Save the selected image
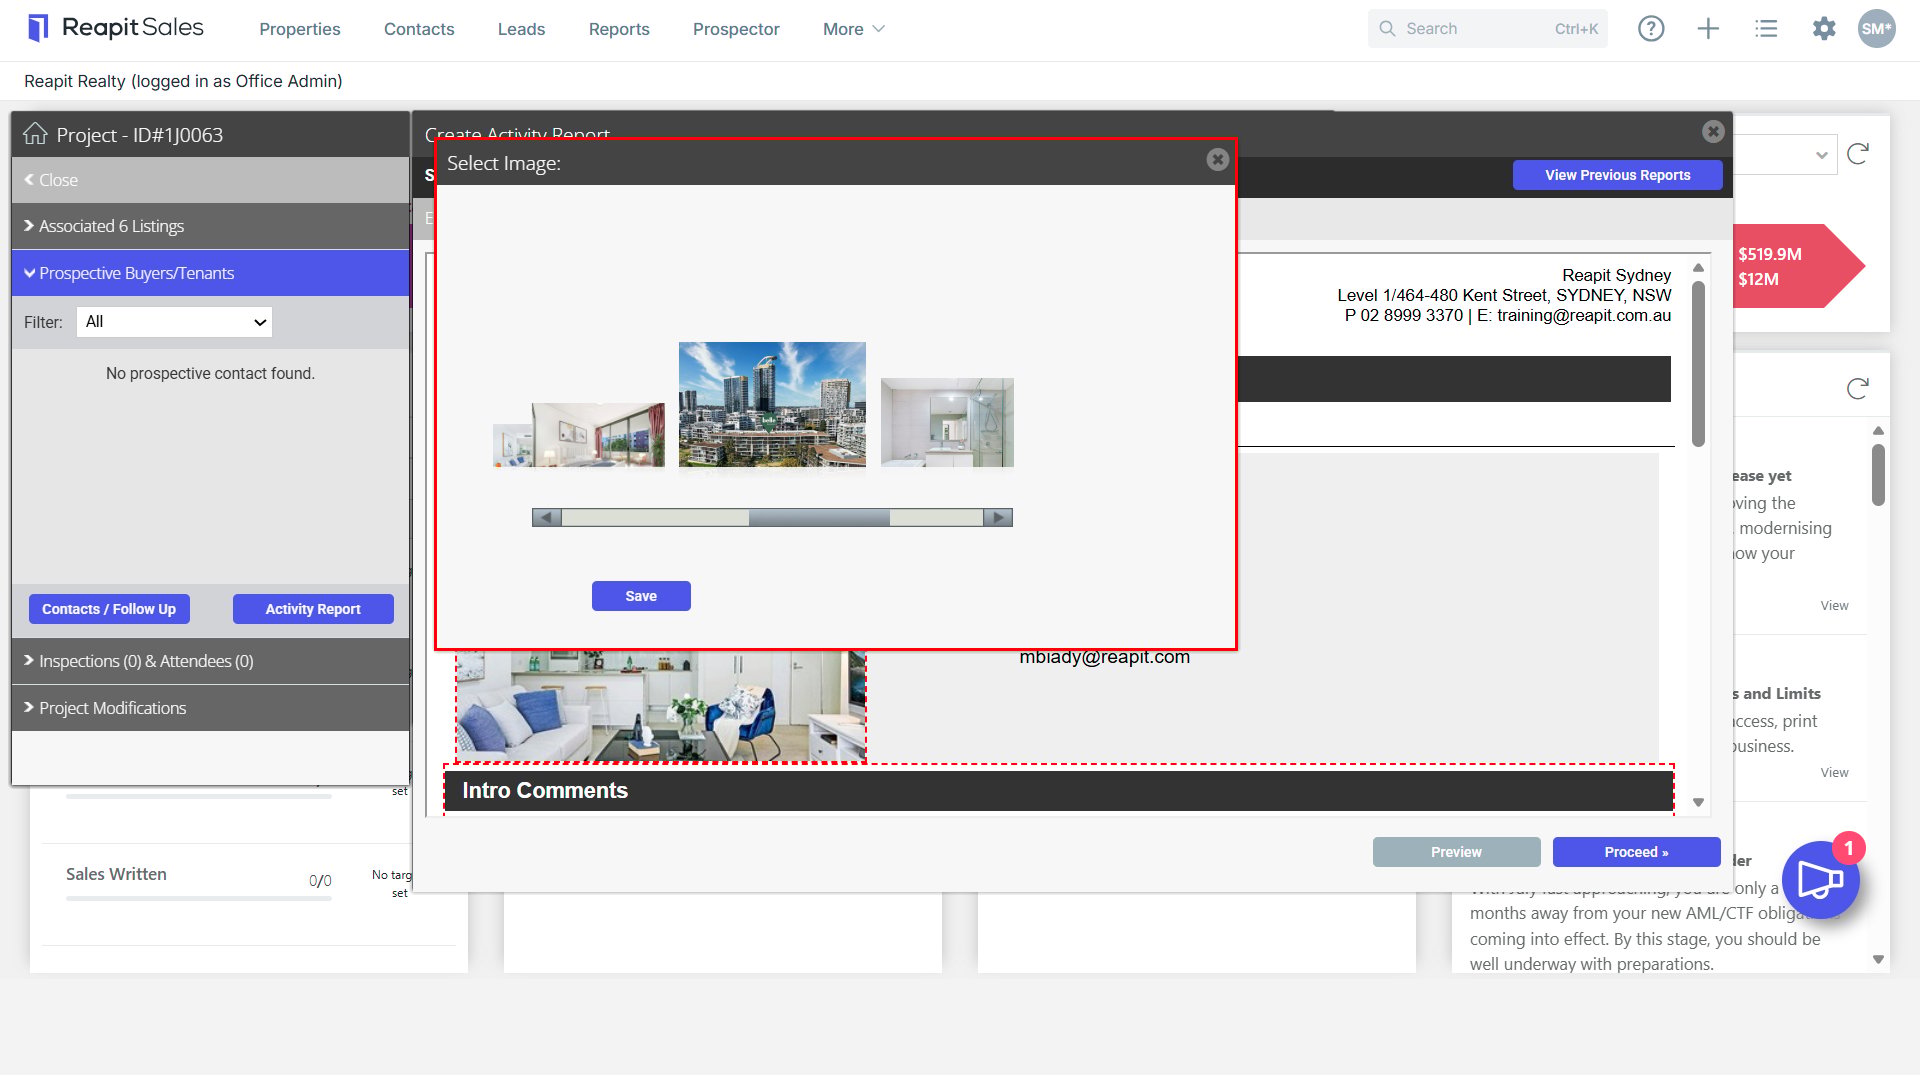Screen dimensions: 1920x1080 pyautogui.click(x=641, y=596)
